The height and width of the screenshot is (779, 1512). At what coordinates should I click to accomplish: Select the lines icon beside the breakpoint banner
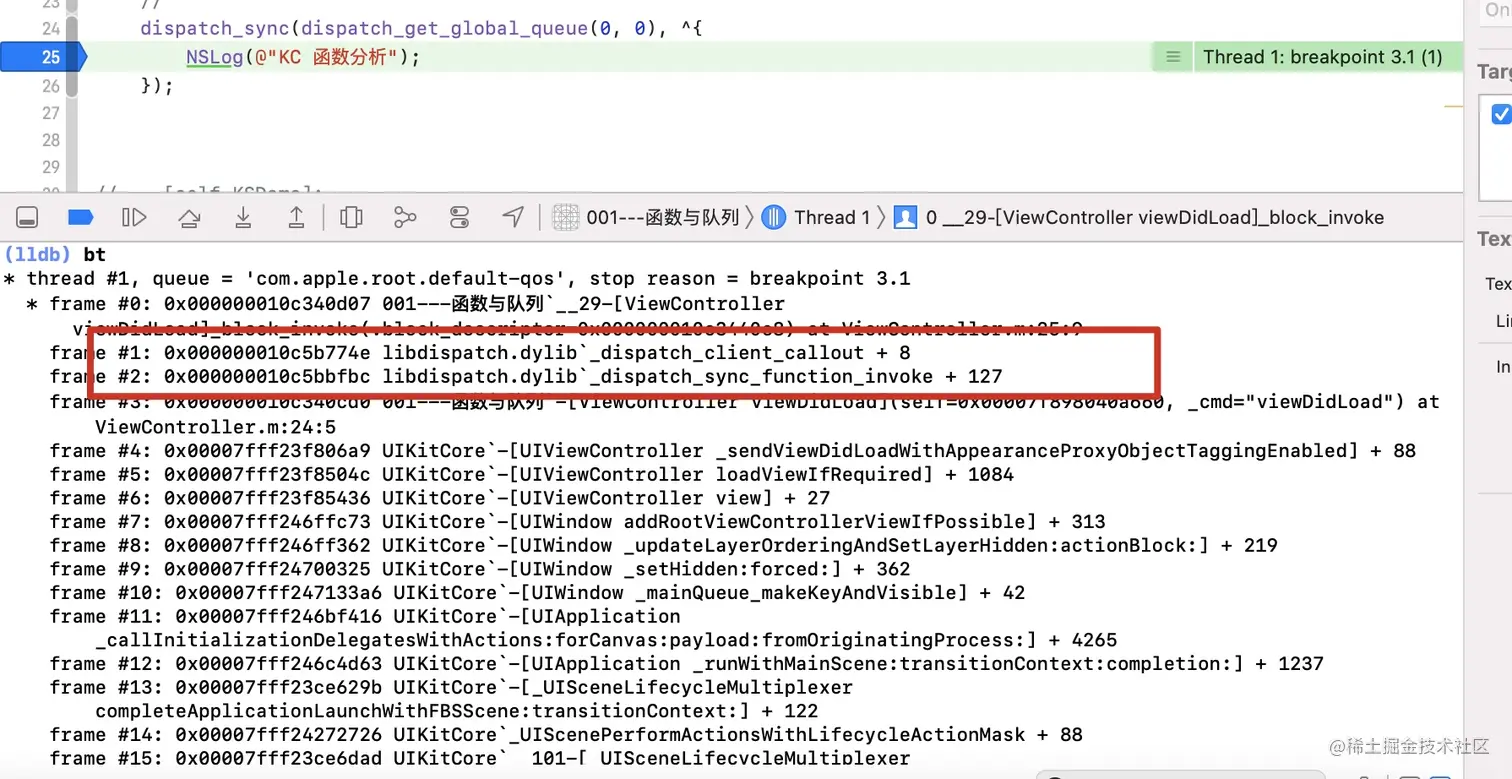click(x=1171, y=57)
